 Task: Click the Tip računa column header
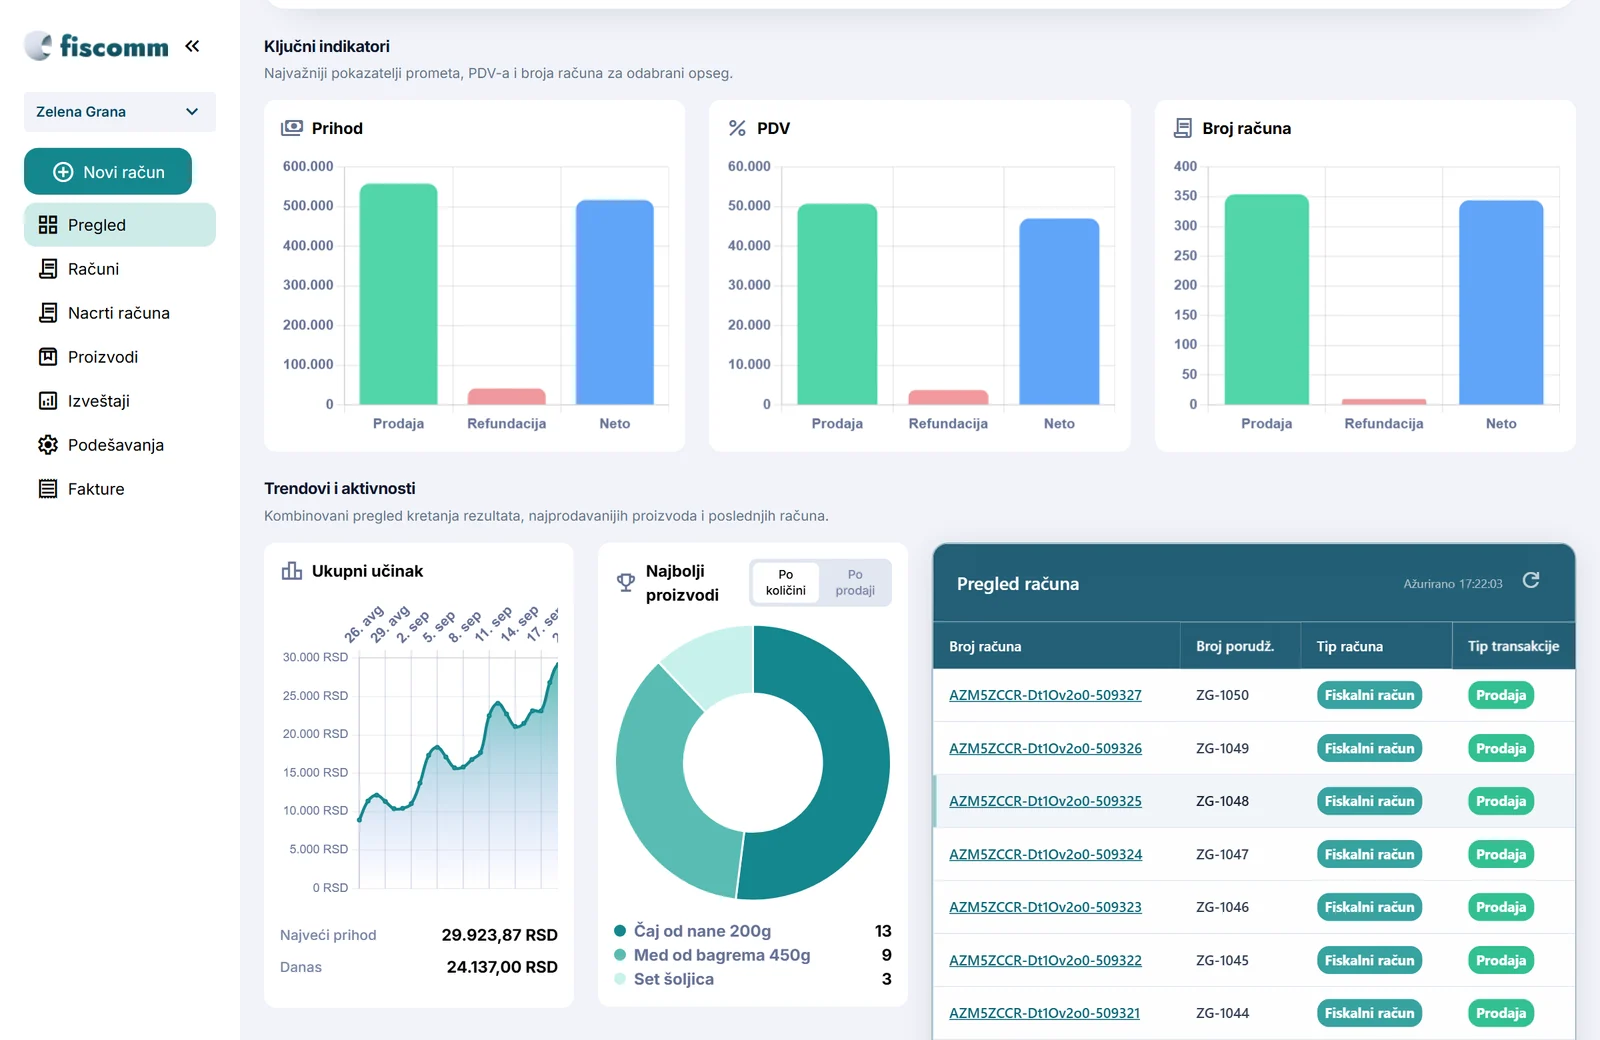pyautogui.click(x=1376, y=646)
